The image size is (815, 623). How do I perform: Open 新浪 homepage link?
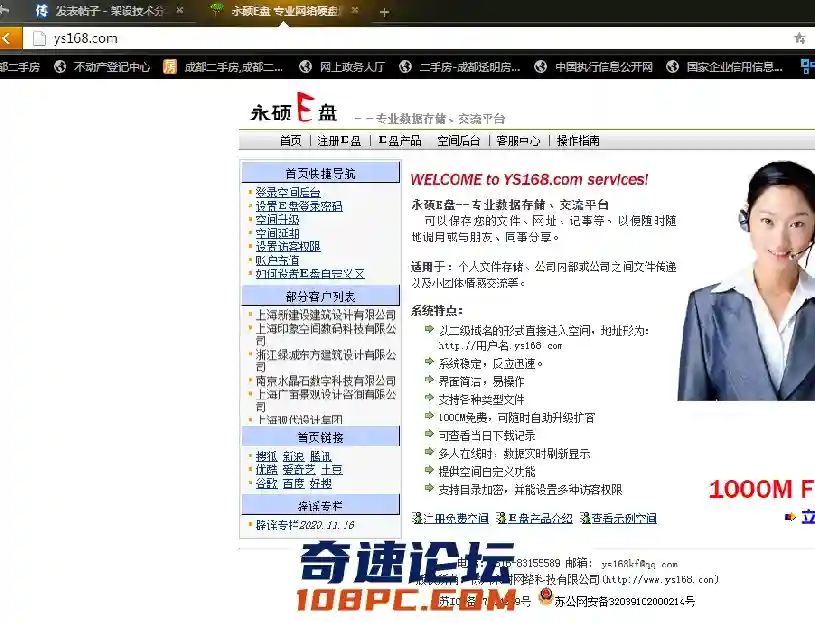pos(293,457)
